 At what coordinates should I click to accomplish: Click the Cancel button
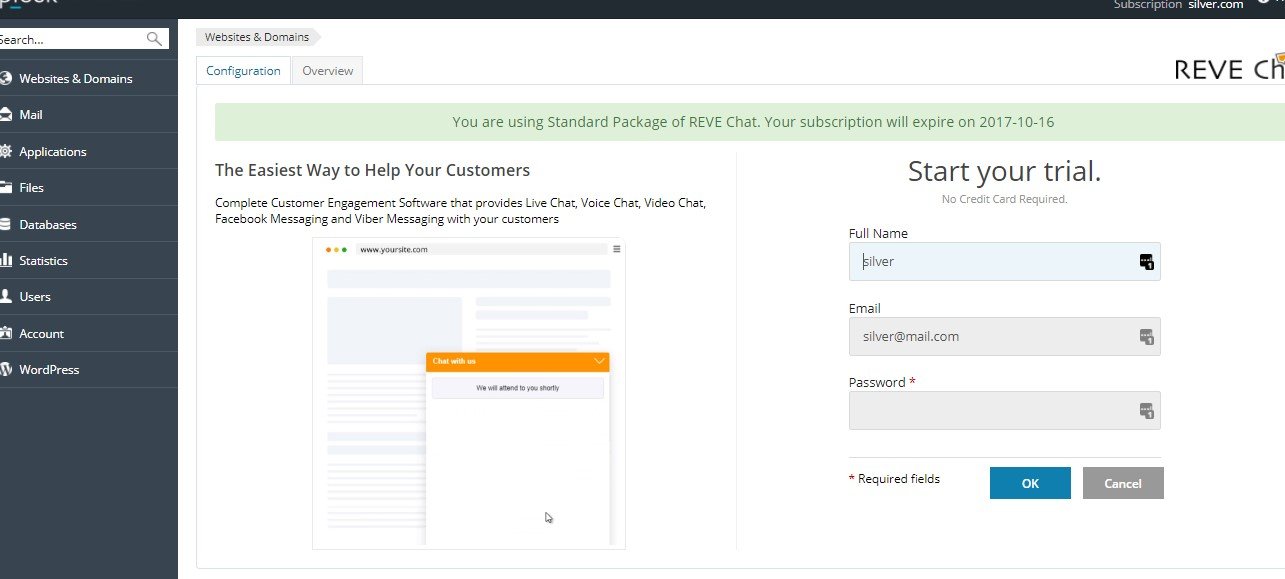1122,483
